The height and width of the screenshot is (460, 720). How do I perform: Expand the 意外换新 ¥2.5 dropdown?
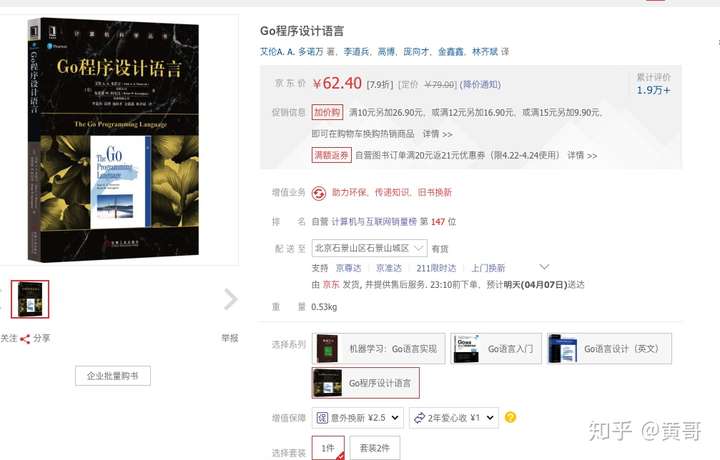(358, 418)
